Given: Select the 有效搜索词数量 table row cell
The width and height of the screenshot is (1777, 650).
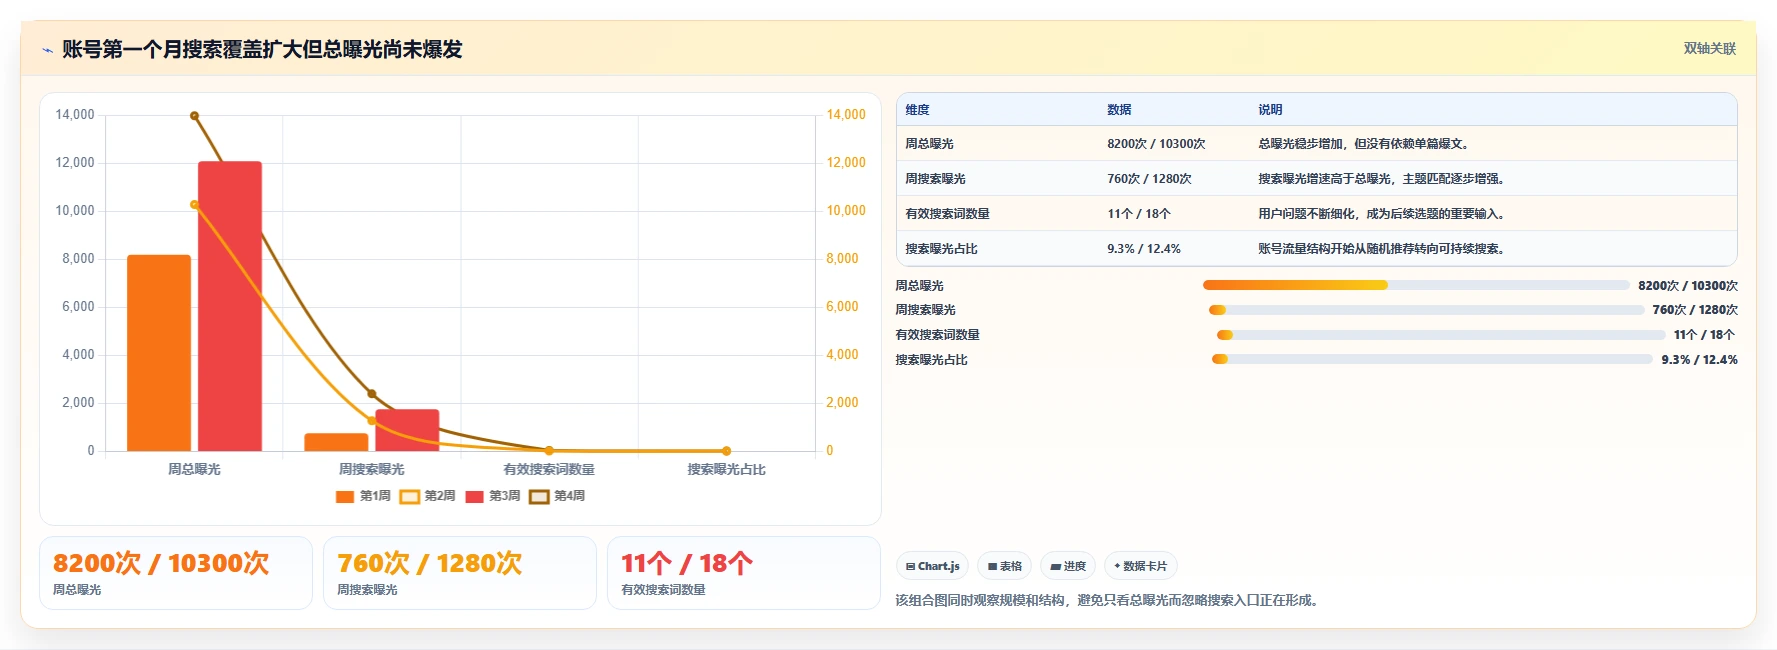Looking at the screenshot, I should tap(947, 214).
